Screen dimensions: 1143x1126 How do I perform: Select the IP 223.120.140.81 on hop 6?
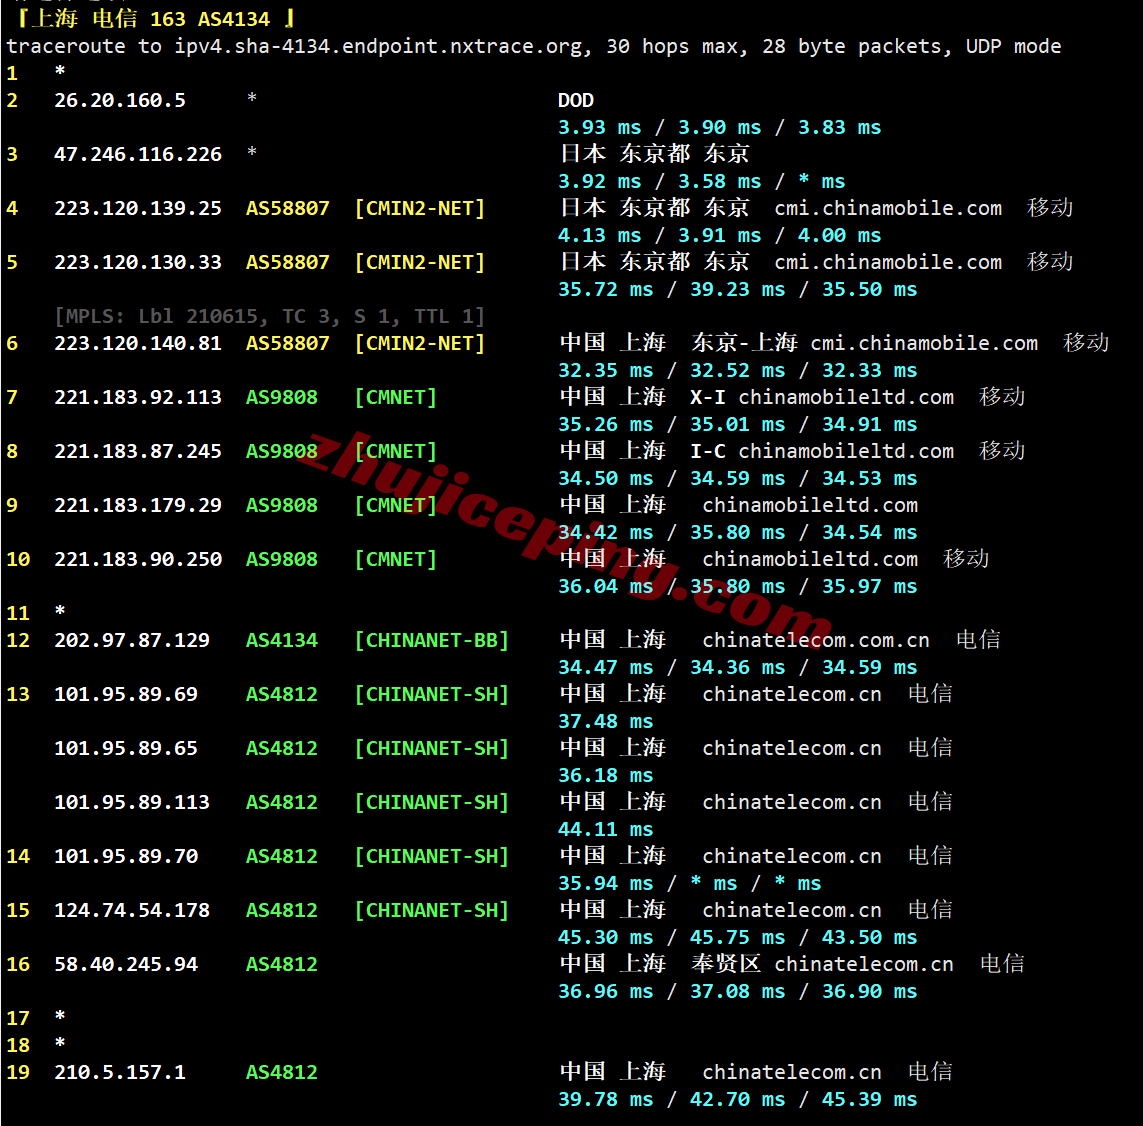pyautogui.click(x=138, y=343)
